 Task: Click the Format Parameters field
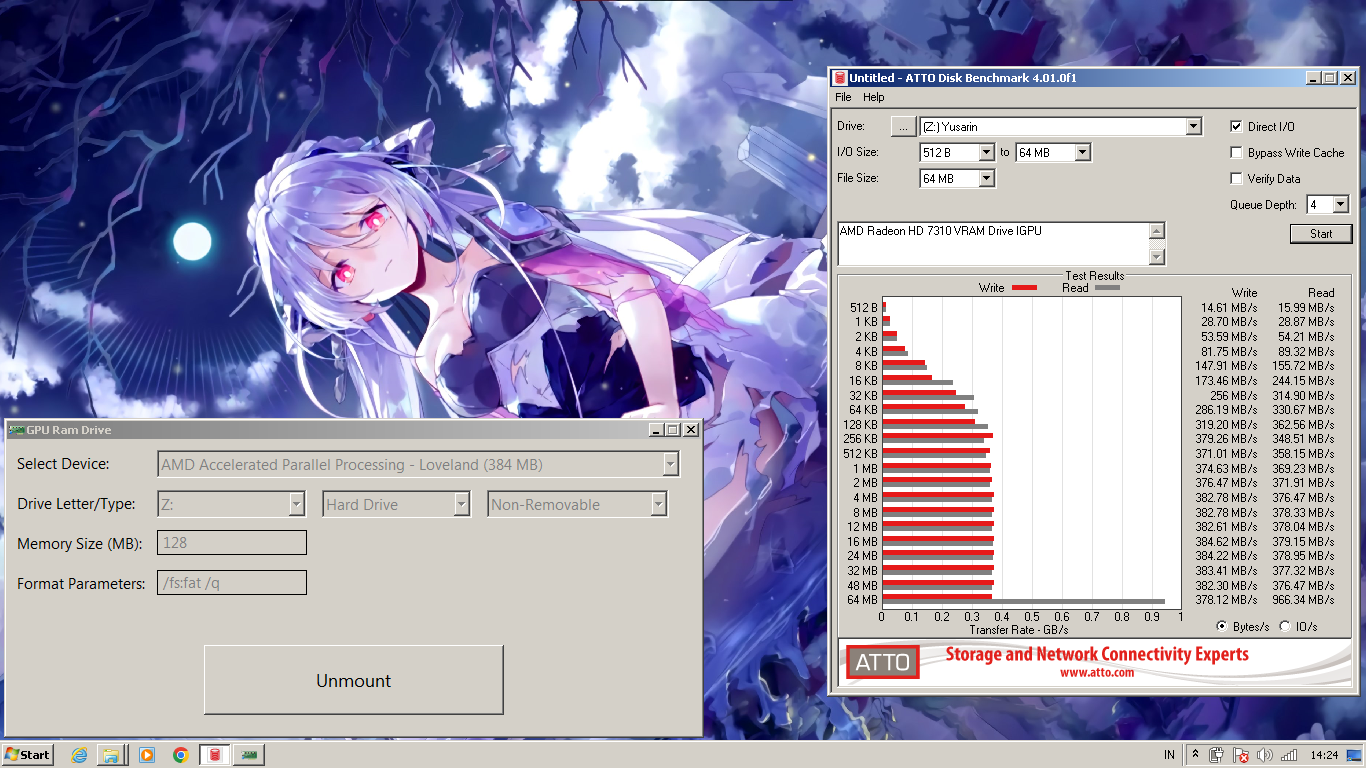click(232, 583)
